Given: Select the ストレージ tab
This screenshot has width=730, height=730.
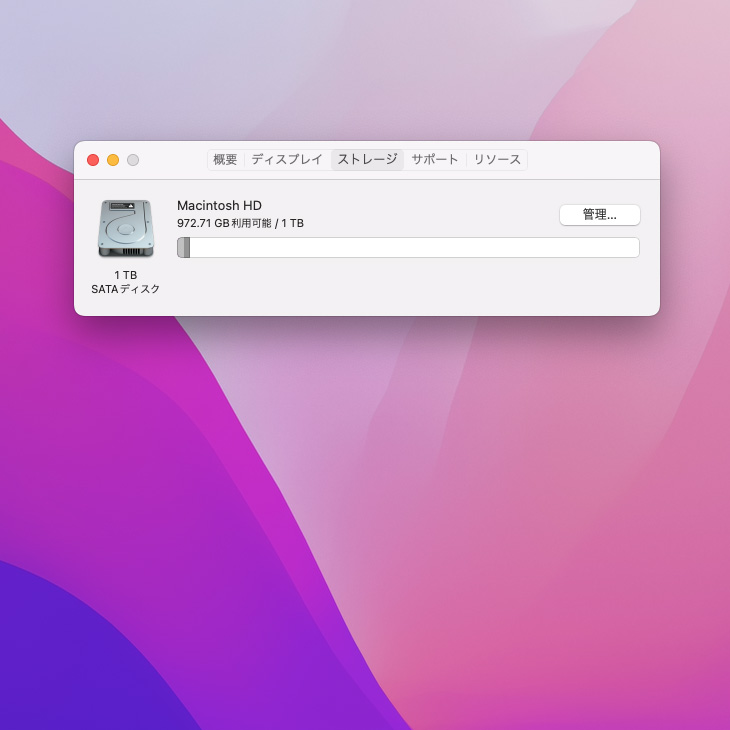Looking at the screenshot, I should 367,160.
